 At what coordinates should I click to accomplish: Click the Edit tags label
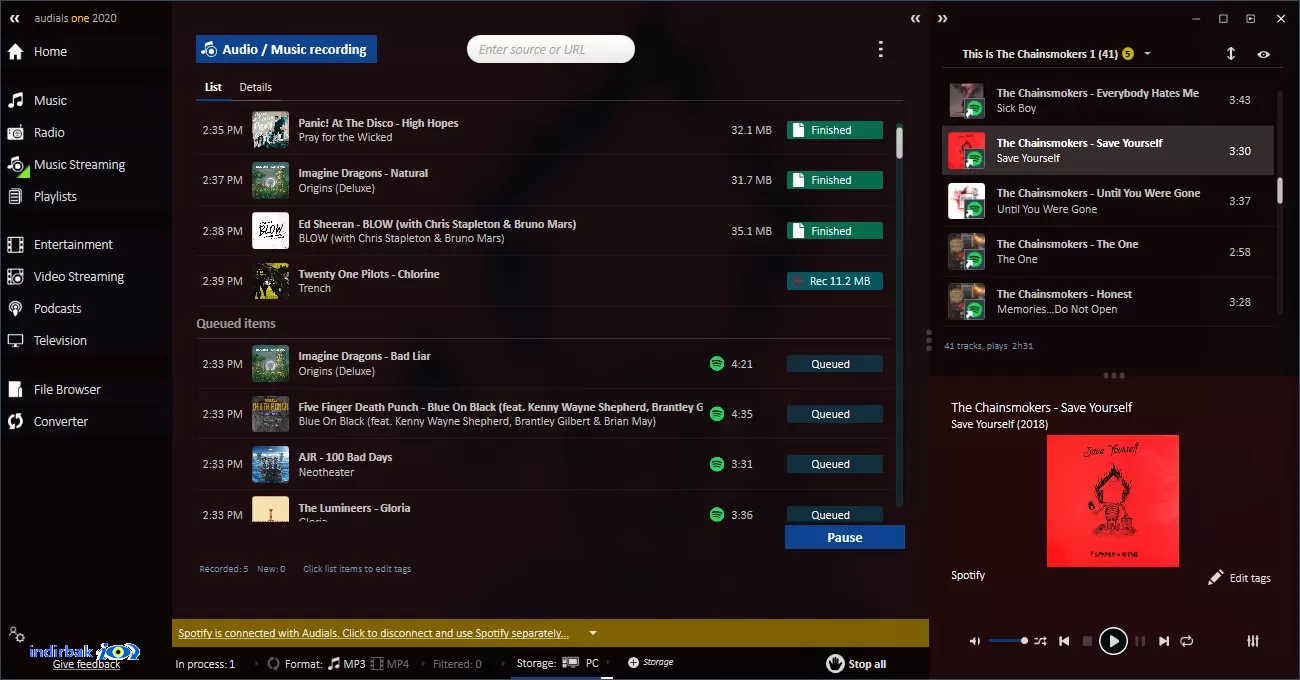[1250, 578]
